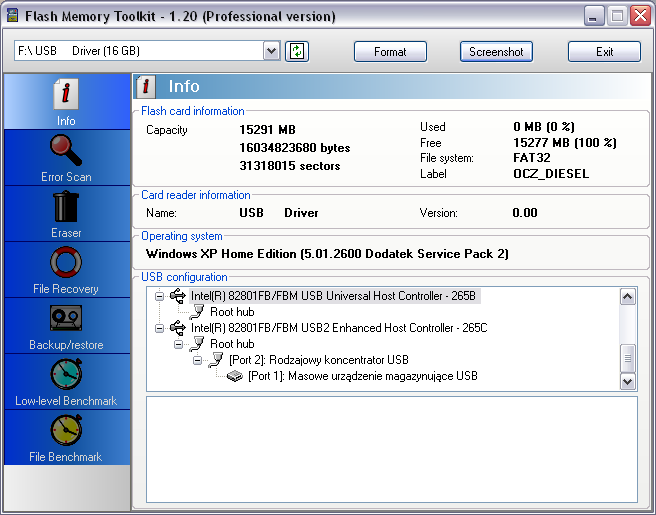Viewport: 656px width, 515px height.
Task: Click USB icon of Enhanced Host Controller
Action: tap(178, 328)
